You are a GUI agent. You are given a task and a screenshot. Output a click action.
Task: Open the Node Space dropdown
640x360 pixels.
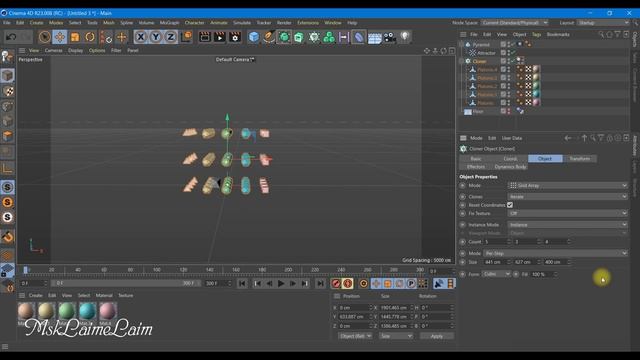click(x=514, y=23)
